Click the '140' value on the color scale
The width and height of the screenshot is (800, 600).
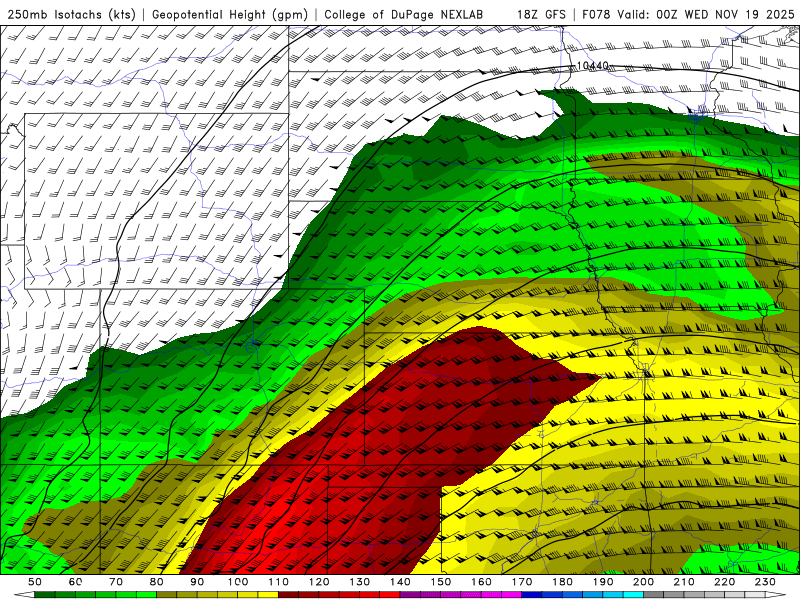[401, 582]
